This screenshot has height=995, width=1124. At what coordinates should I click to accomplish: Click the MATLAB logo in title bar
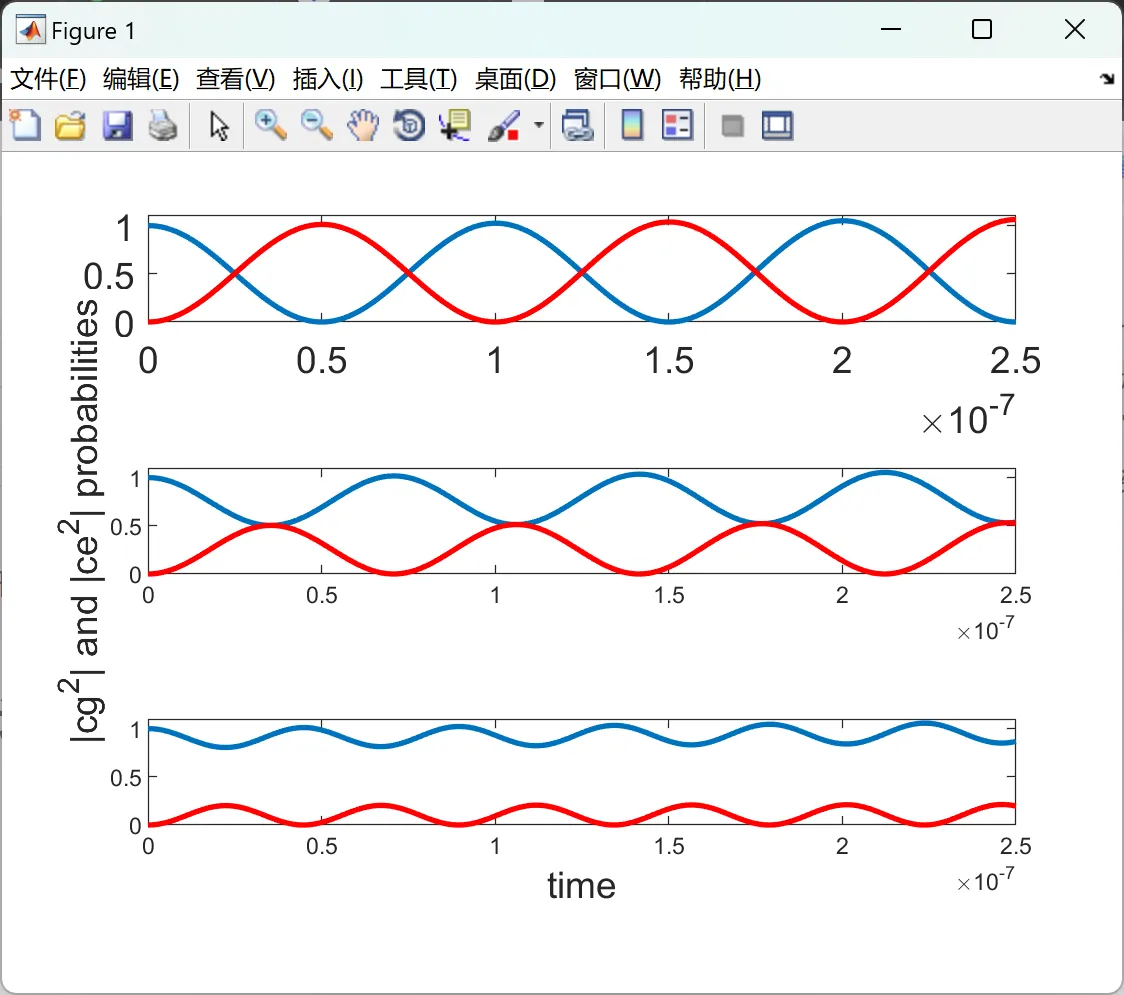tap(31, 30)
